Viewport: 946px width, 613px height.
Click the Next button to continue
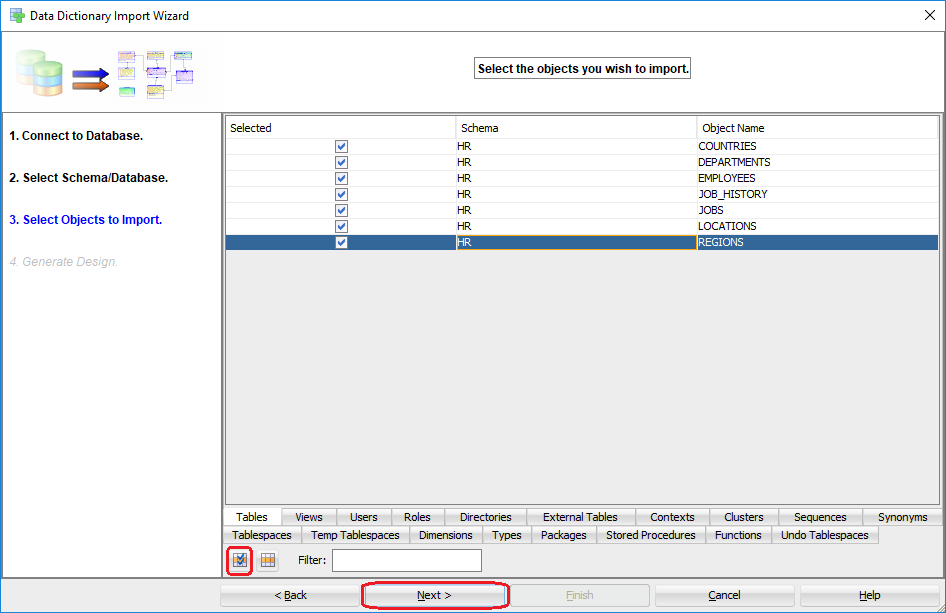click(x=434, y=595)
